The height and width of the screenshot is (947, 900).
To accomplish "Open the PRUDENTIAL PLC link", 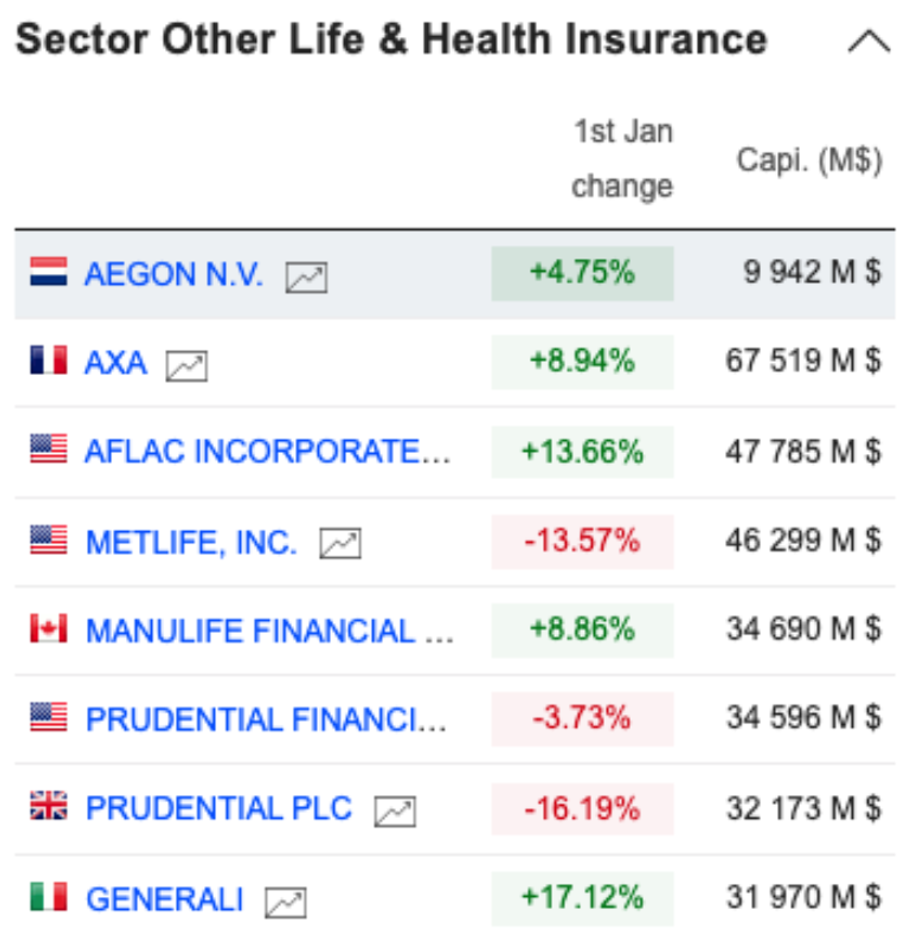I will click(219, 808).
